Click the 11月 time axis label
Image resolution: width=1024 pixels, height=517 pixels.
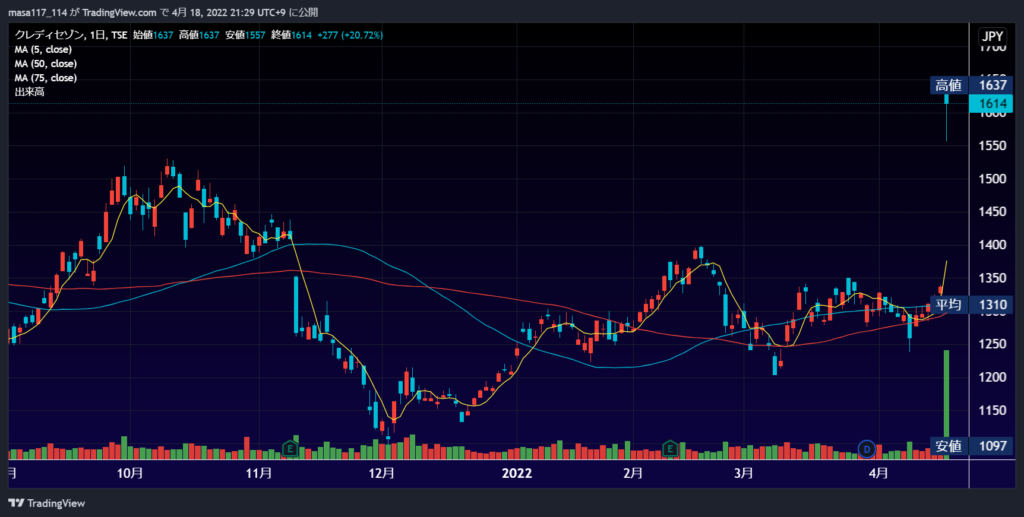[259, 473]
